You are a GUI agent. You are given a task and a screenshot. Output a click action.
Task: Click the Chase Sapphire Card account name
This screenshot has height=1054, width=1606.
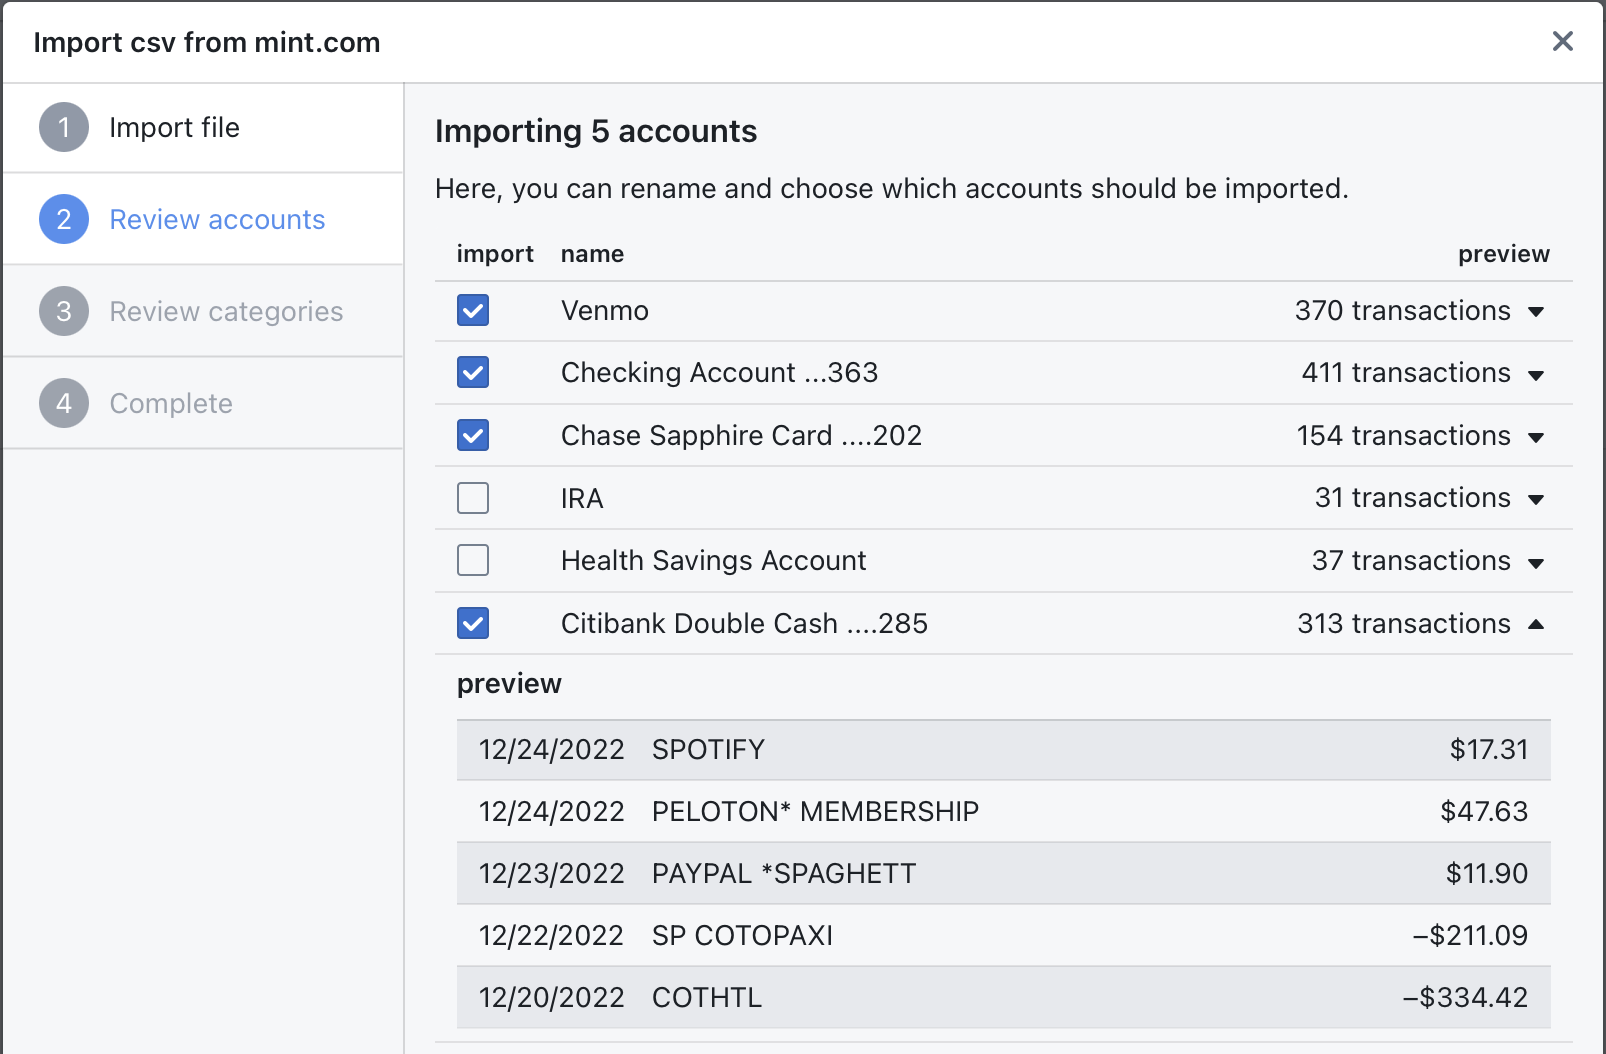[x=741, y=435]
